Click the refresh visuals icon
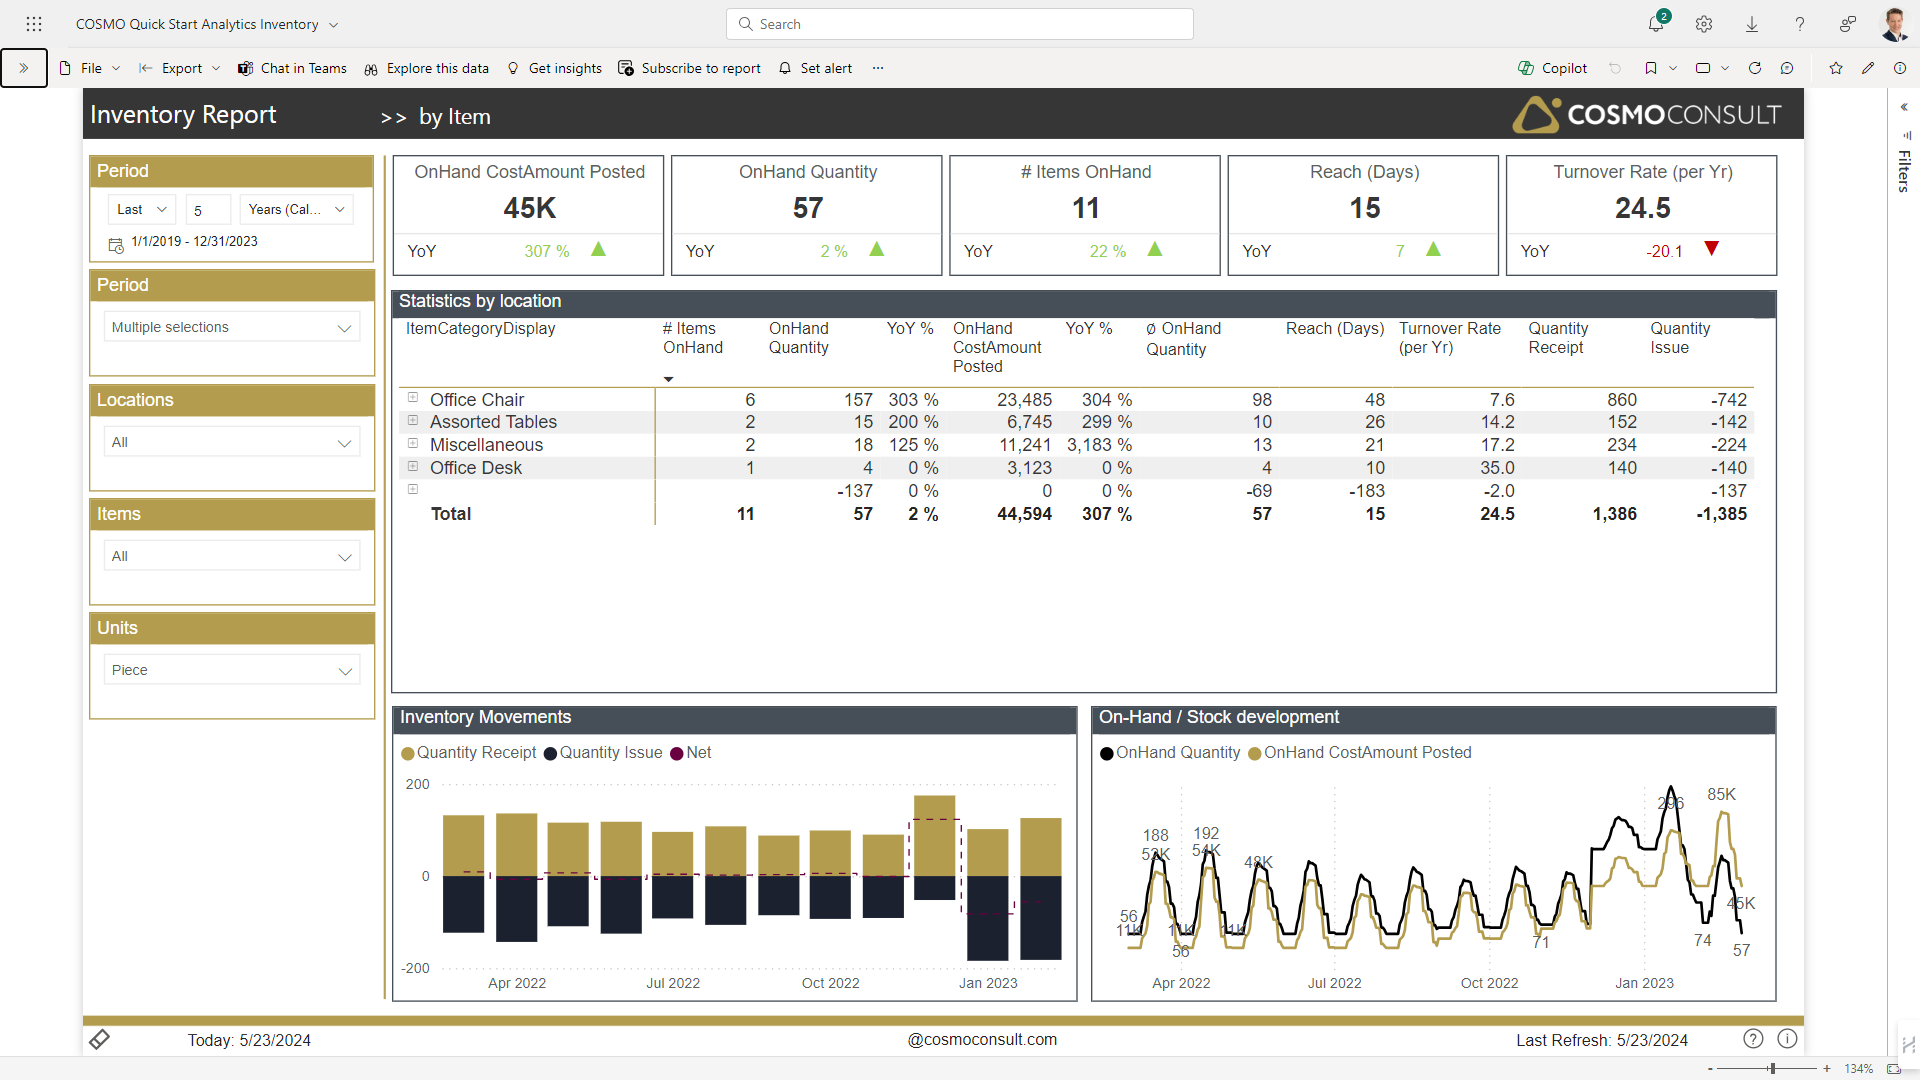This screenshot has width=1920, height=1080. pos(1754,68)
